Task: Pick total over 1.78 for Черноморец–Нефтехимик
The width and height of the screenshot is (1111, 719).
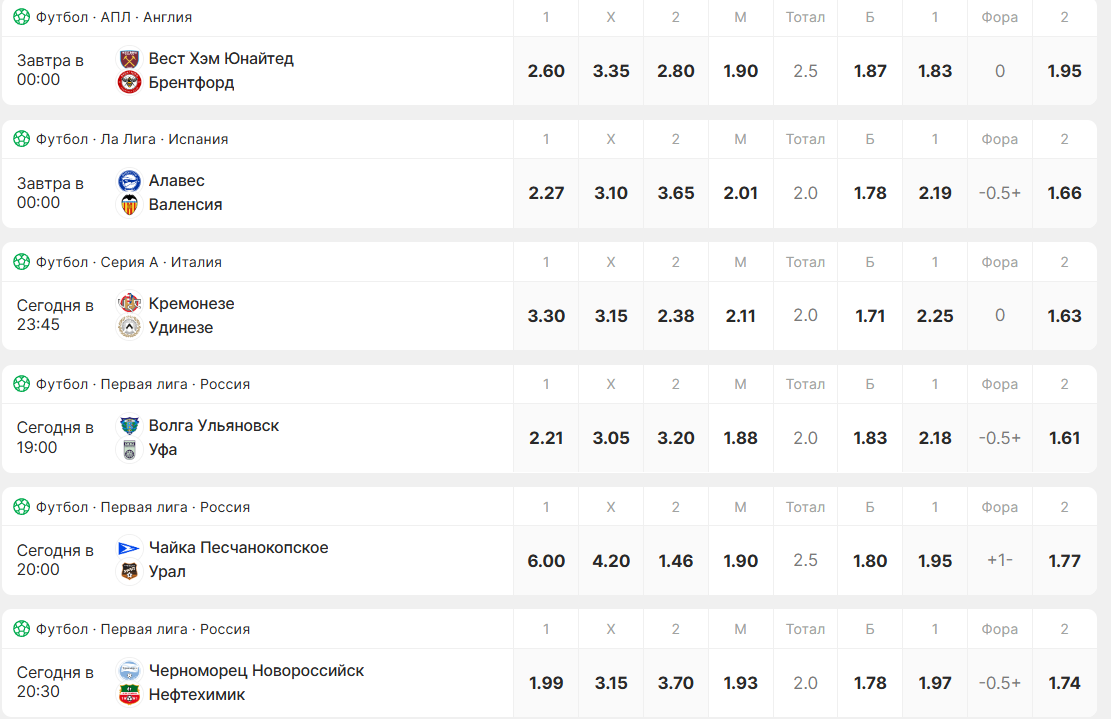Action: 870,683
